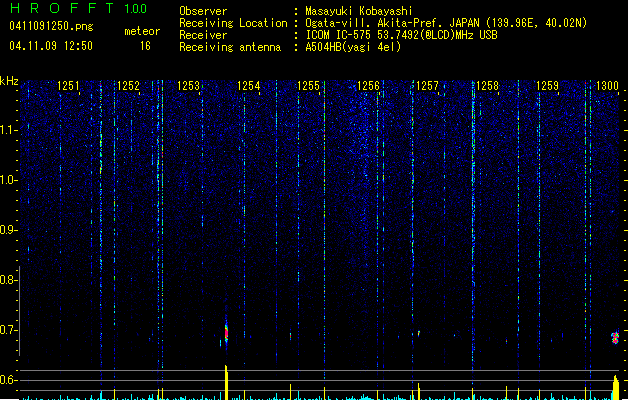629x400 pixels.
Task: Click the 1251 time marker
Action: point(68,86)
